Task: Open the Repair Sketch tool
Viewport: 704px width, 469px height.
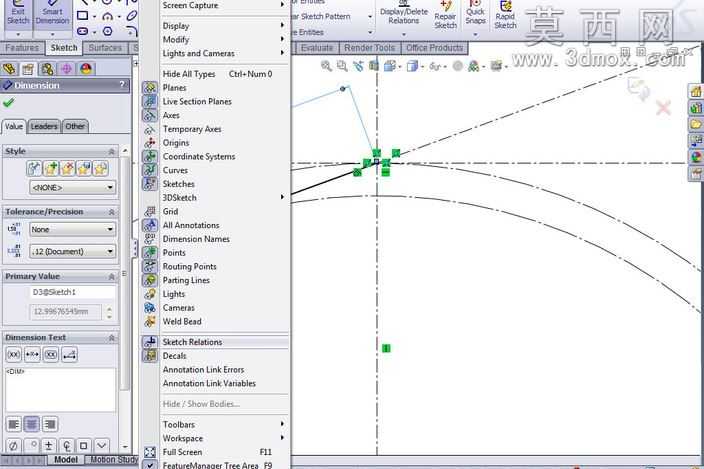Action: tap(445, 16)
